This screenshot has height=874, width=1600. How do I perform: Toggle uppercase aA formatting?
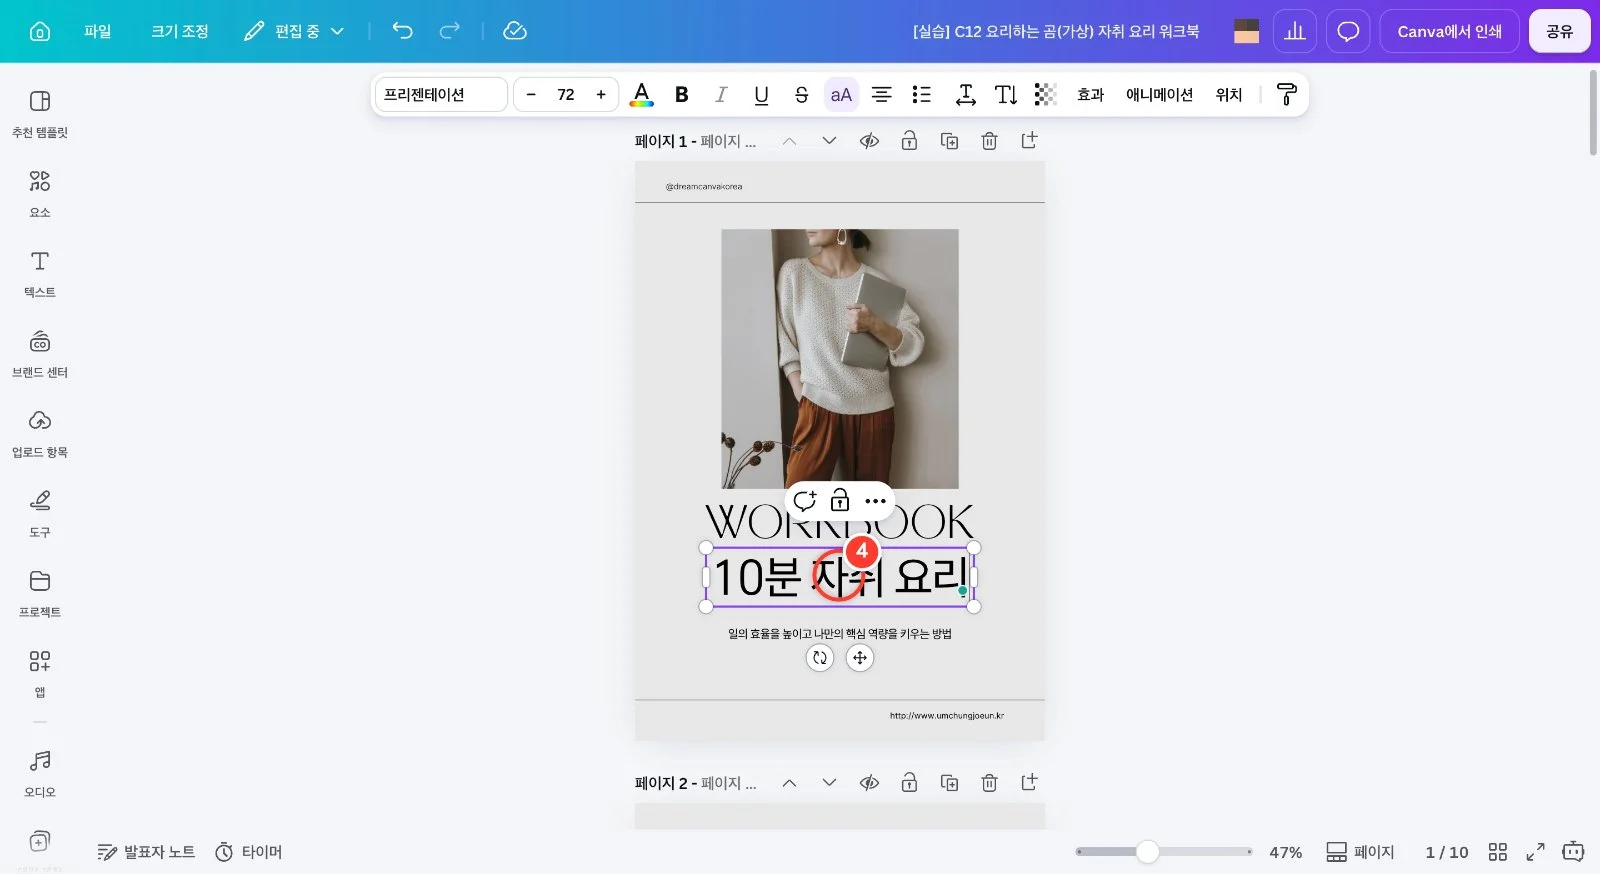pos(841,94)
